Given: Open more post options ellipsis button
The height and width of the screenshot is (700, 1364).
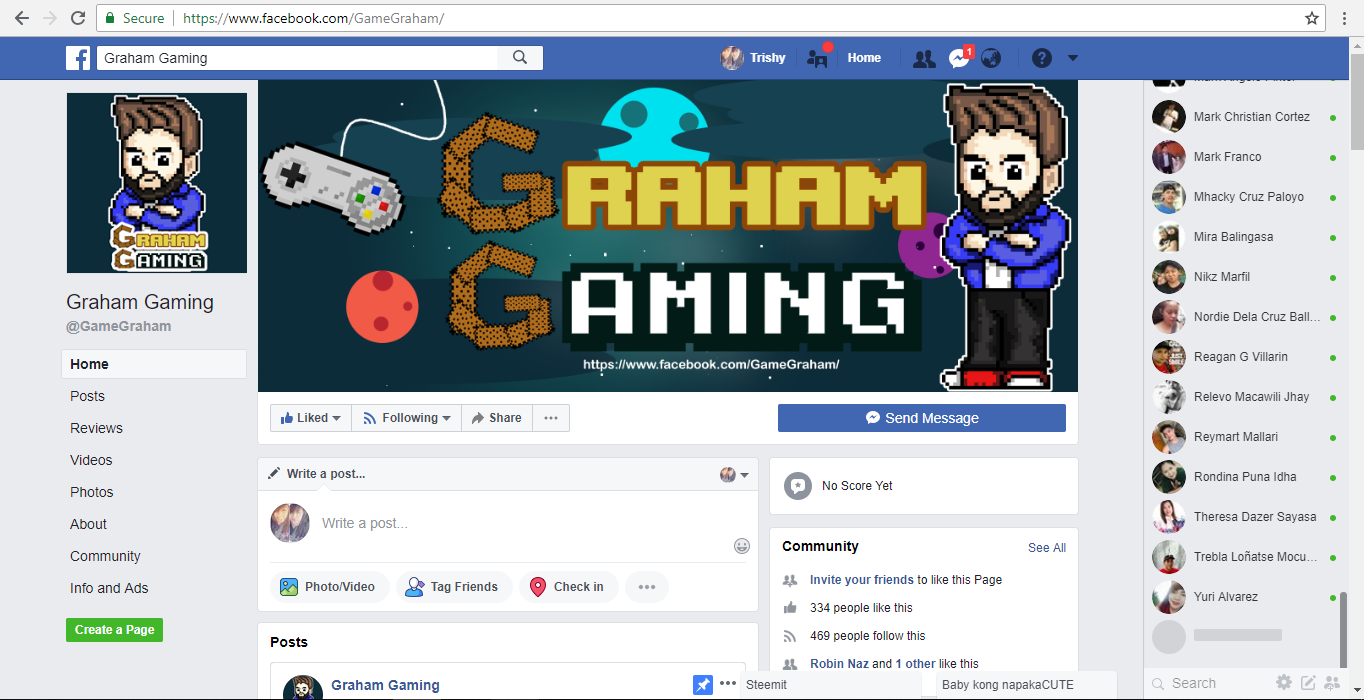Looking at the screenshot, I should [x=647, y=587].
